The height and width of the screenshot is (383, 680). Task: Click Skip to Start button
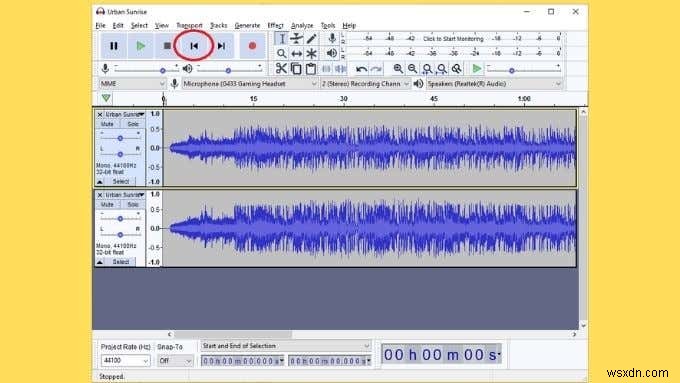[x=194, y=46]
